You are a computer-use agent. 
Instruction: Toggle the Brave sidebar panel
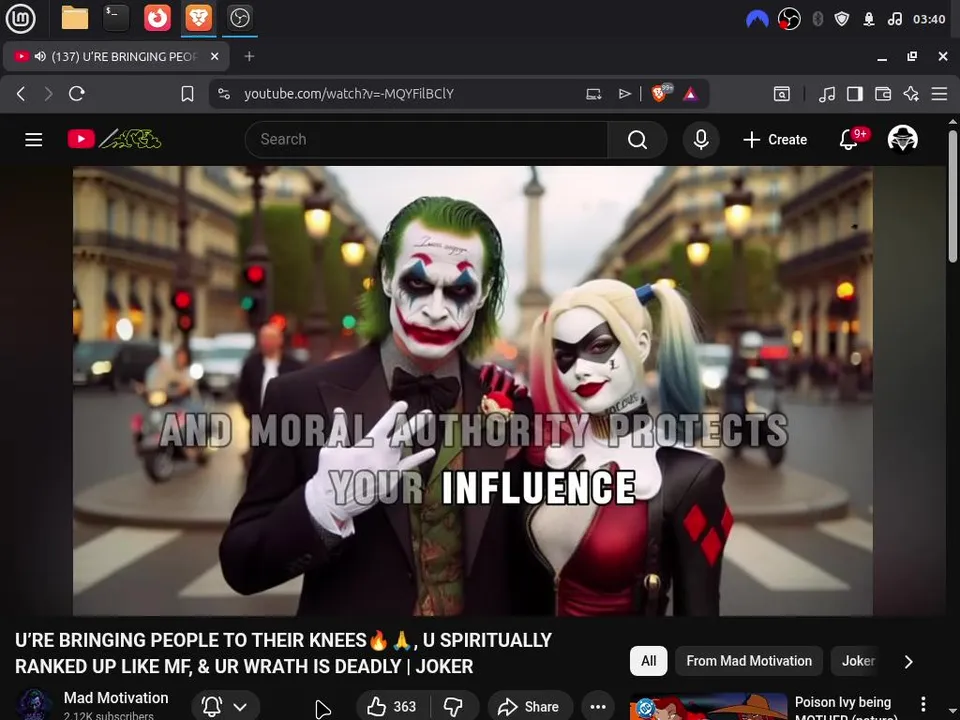[x=855, y=94]
